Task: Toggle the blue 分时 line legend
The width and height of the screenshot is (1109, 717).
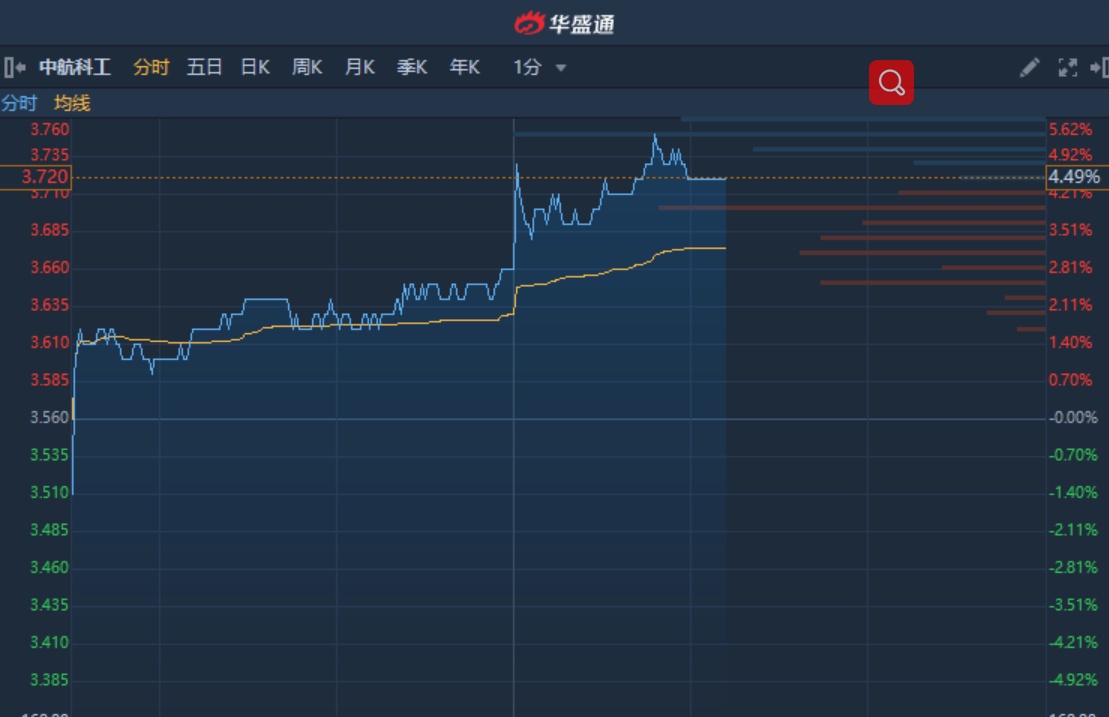Action: tap(19, 103)
